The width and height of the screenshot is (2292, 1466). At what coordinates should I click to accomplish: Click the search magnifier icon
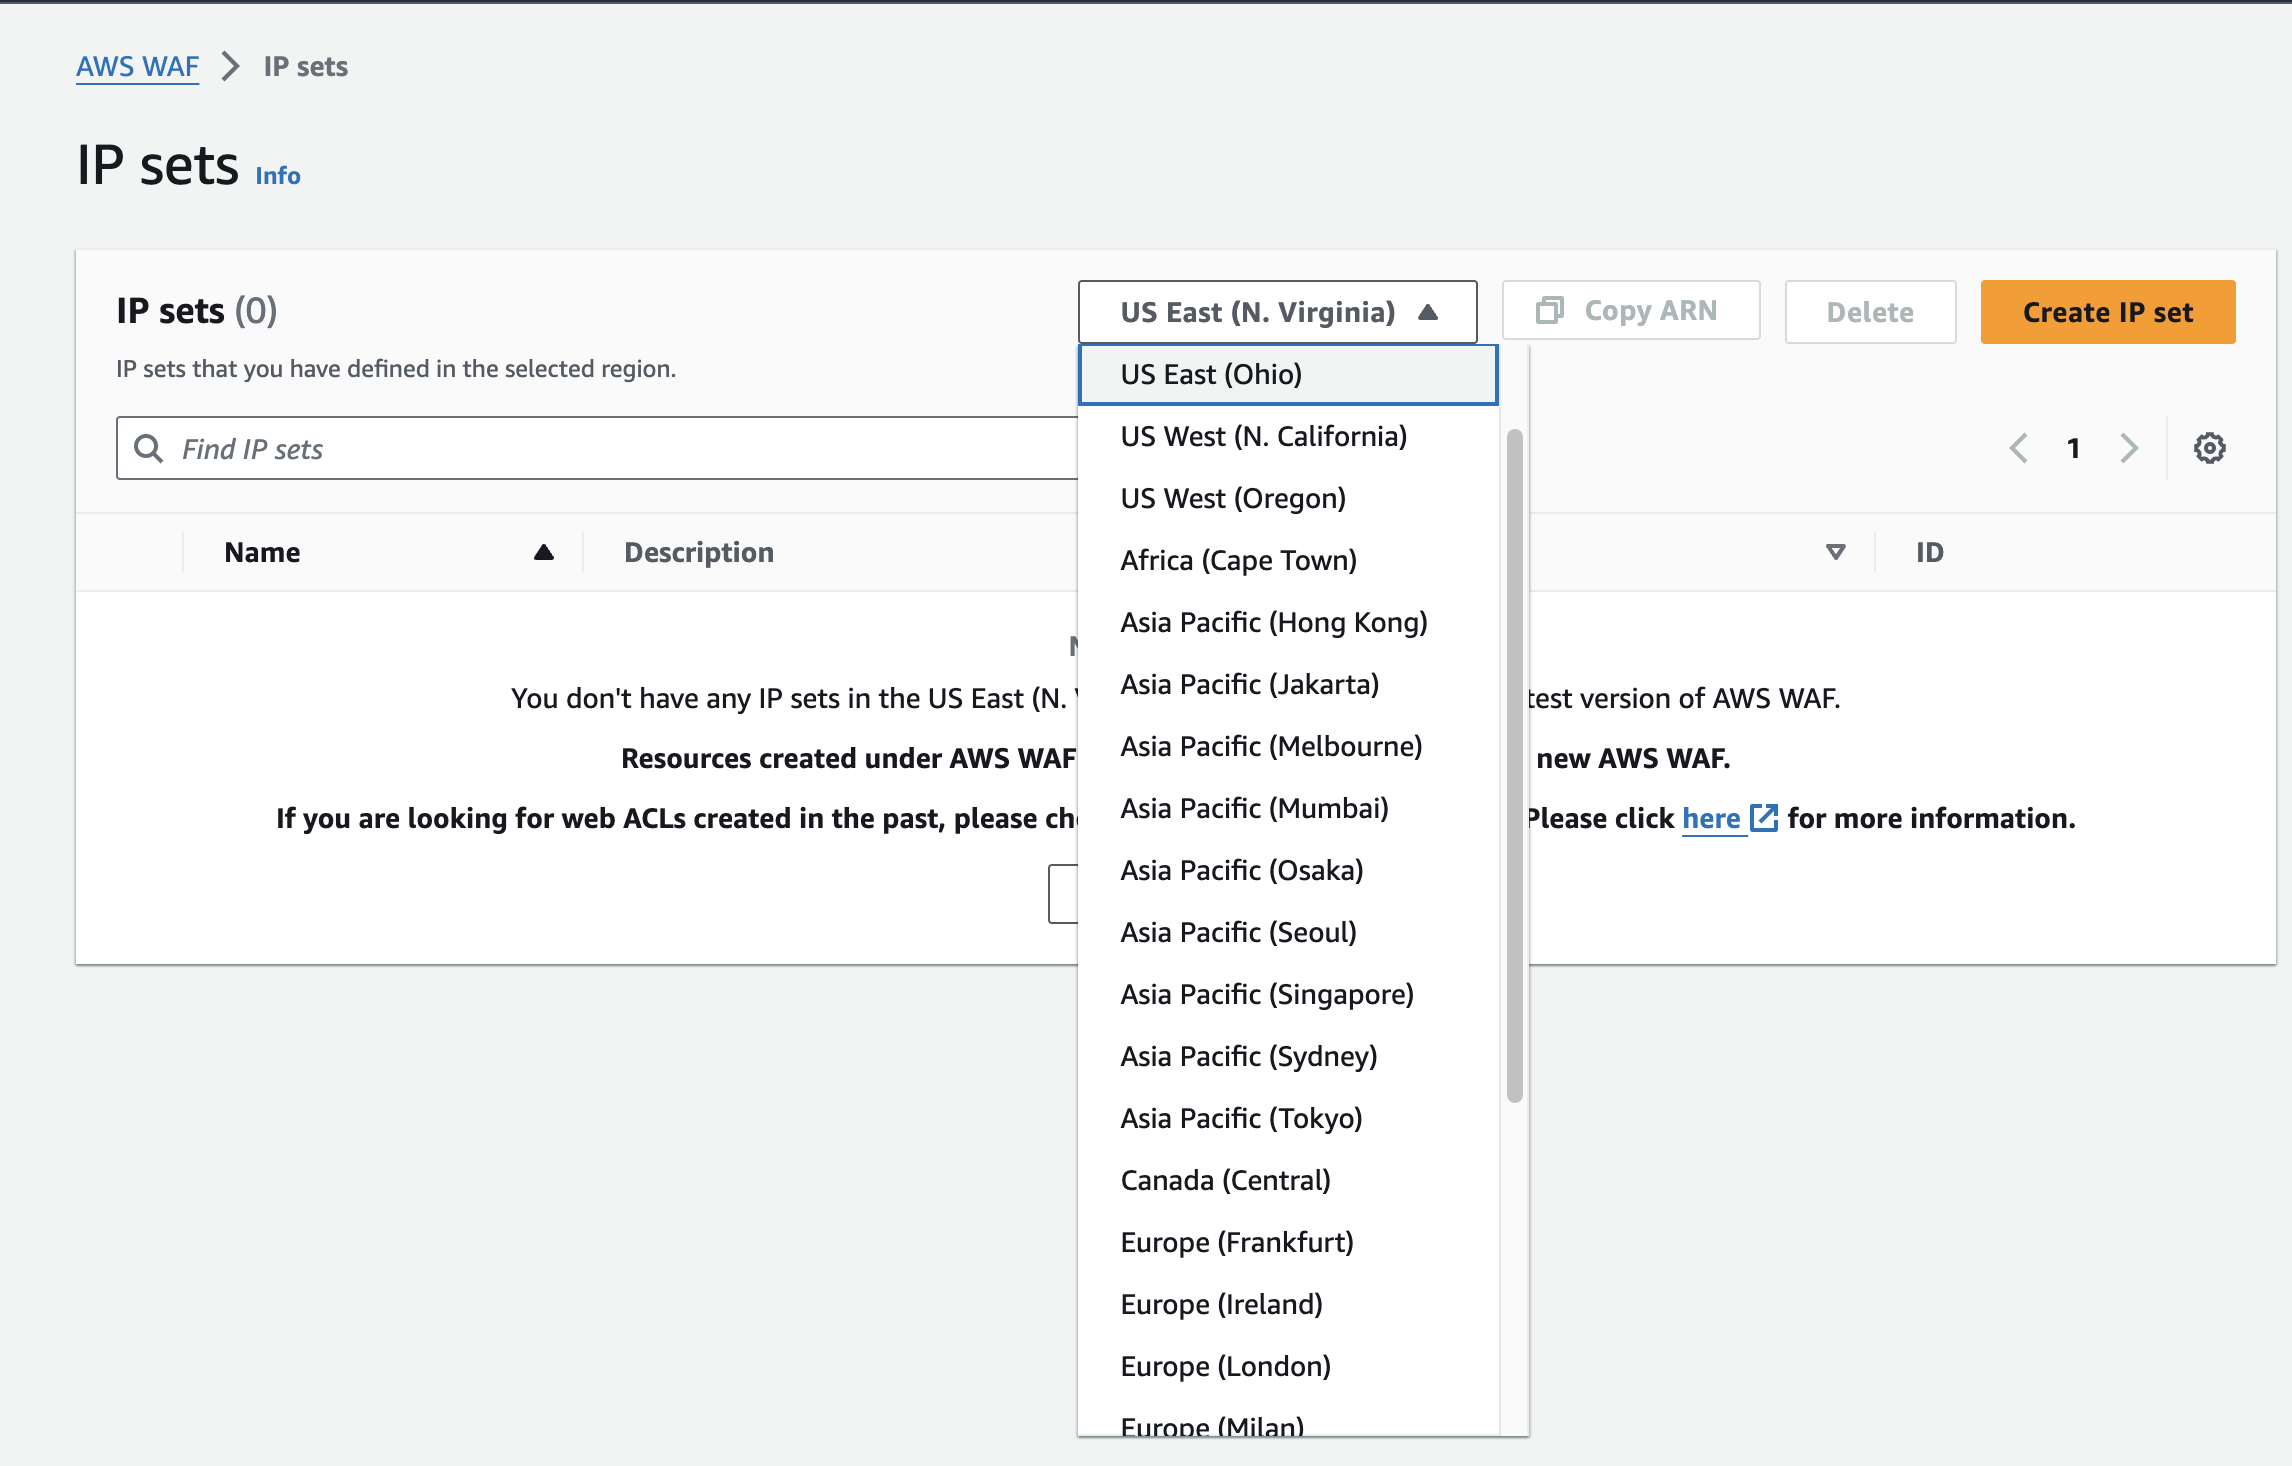[x=148, y=448]
